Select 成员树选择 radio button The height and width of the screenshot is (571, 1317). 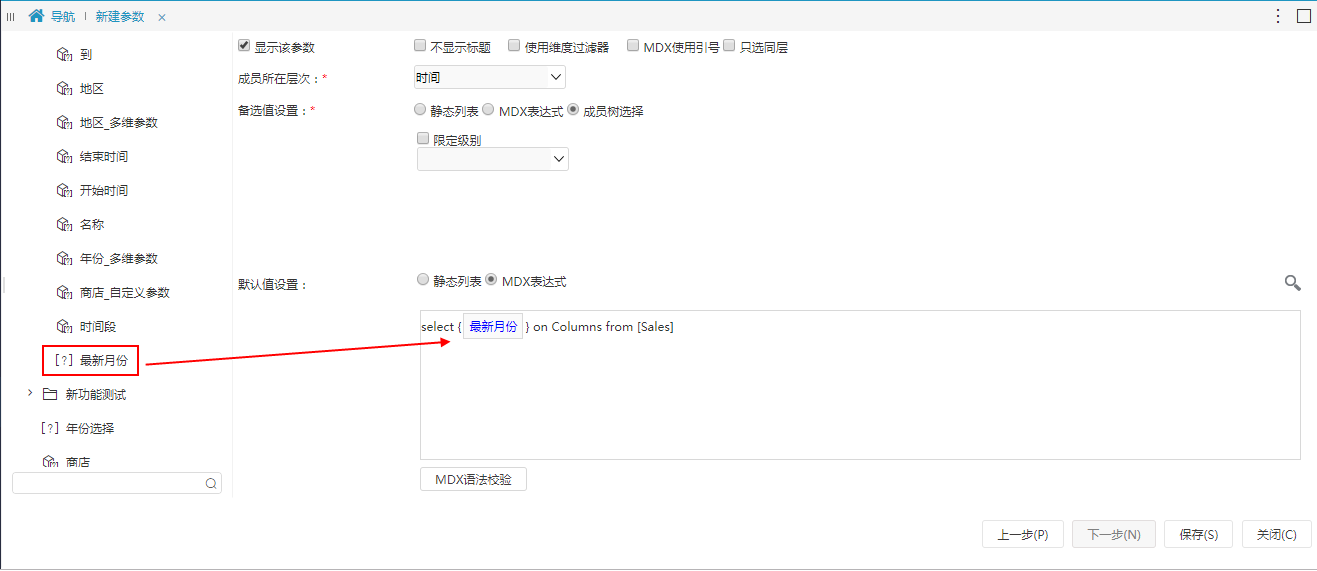tap(573, 110)
